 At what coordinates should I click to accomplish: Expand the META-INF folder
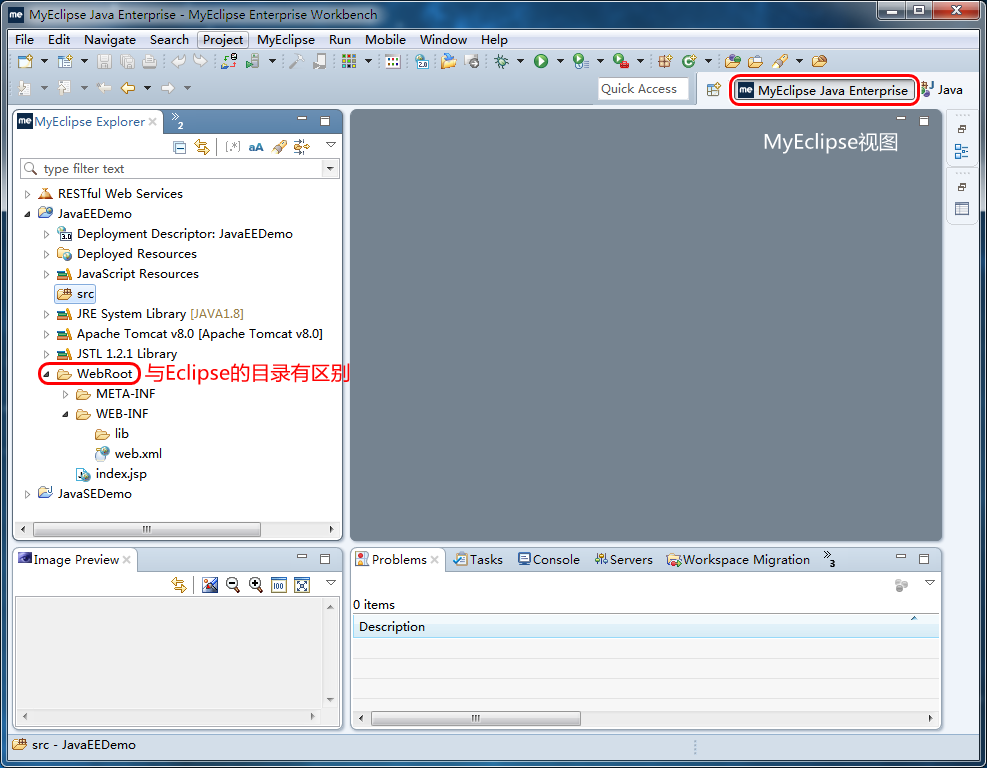click(x=65, y=394)
